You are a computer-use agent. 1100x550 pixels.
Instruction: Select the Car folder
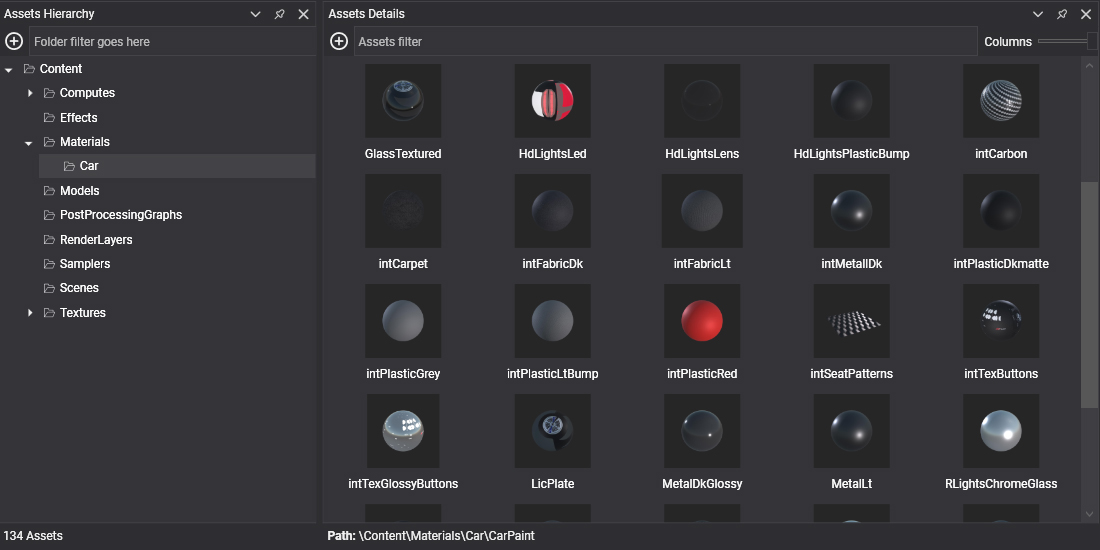coord(89,166)
